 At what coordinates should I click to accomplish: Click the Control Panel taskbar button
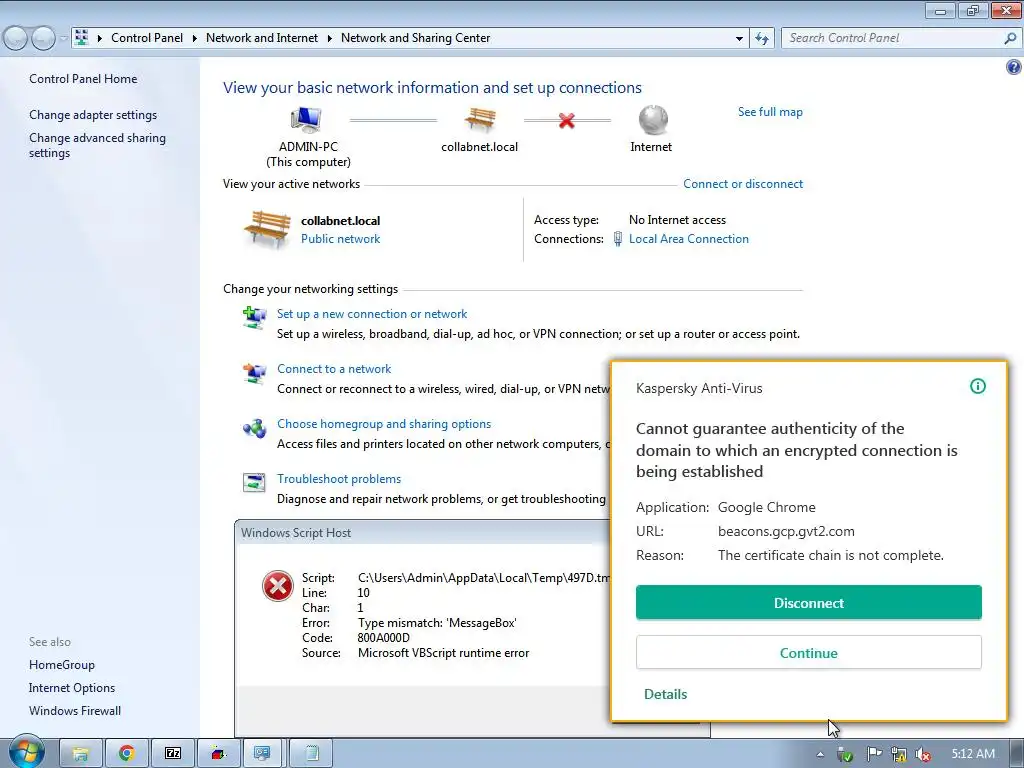pyautogui.click(x=263, y=754)
